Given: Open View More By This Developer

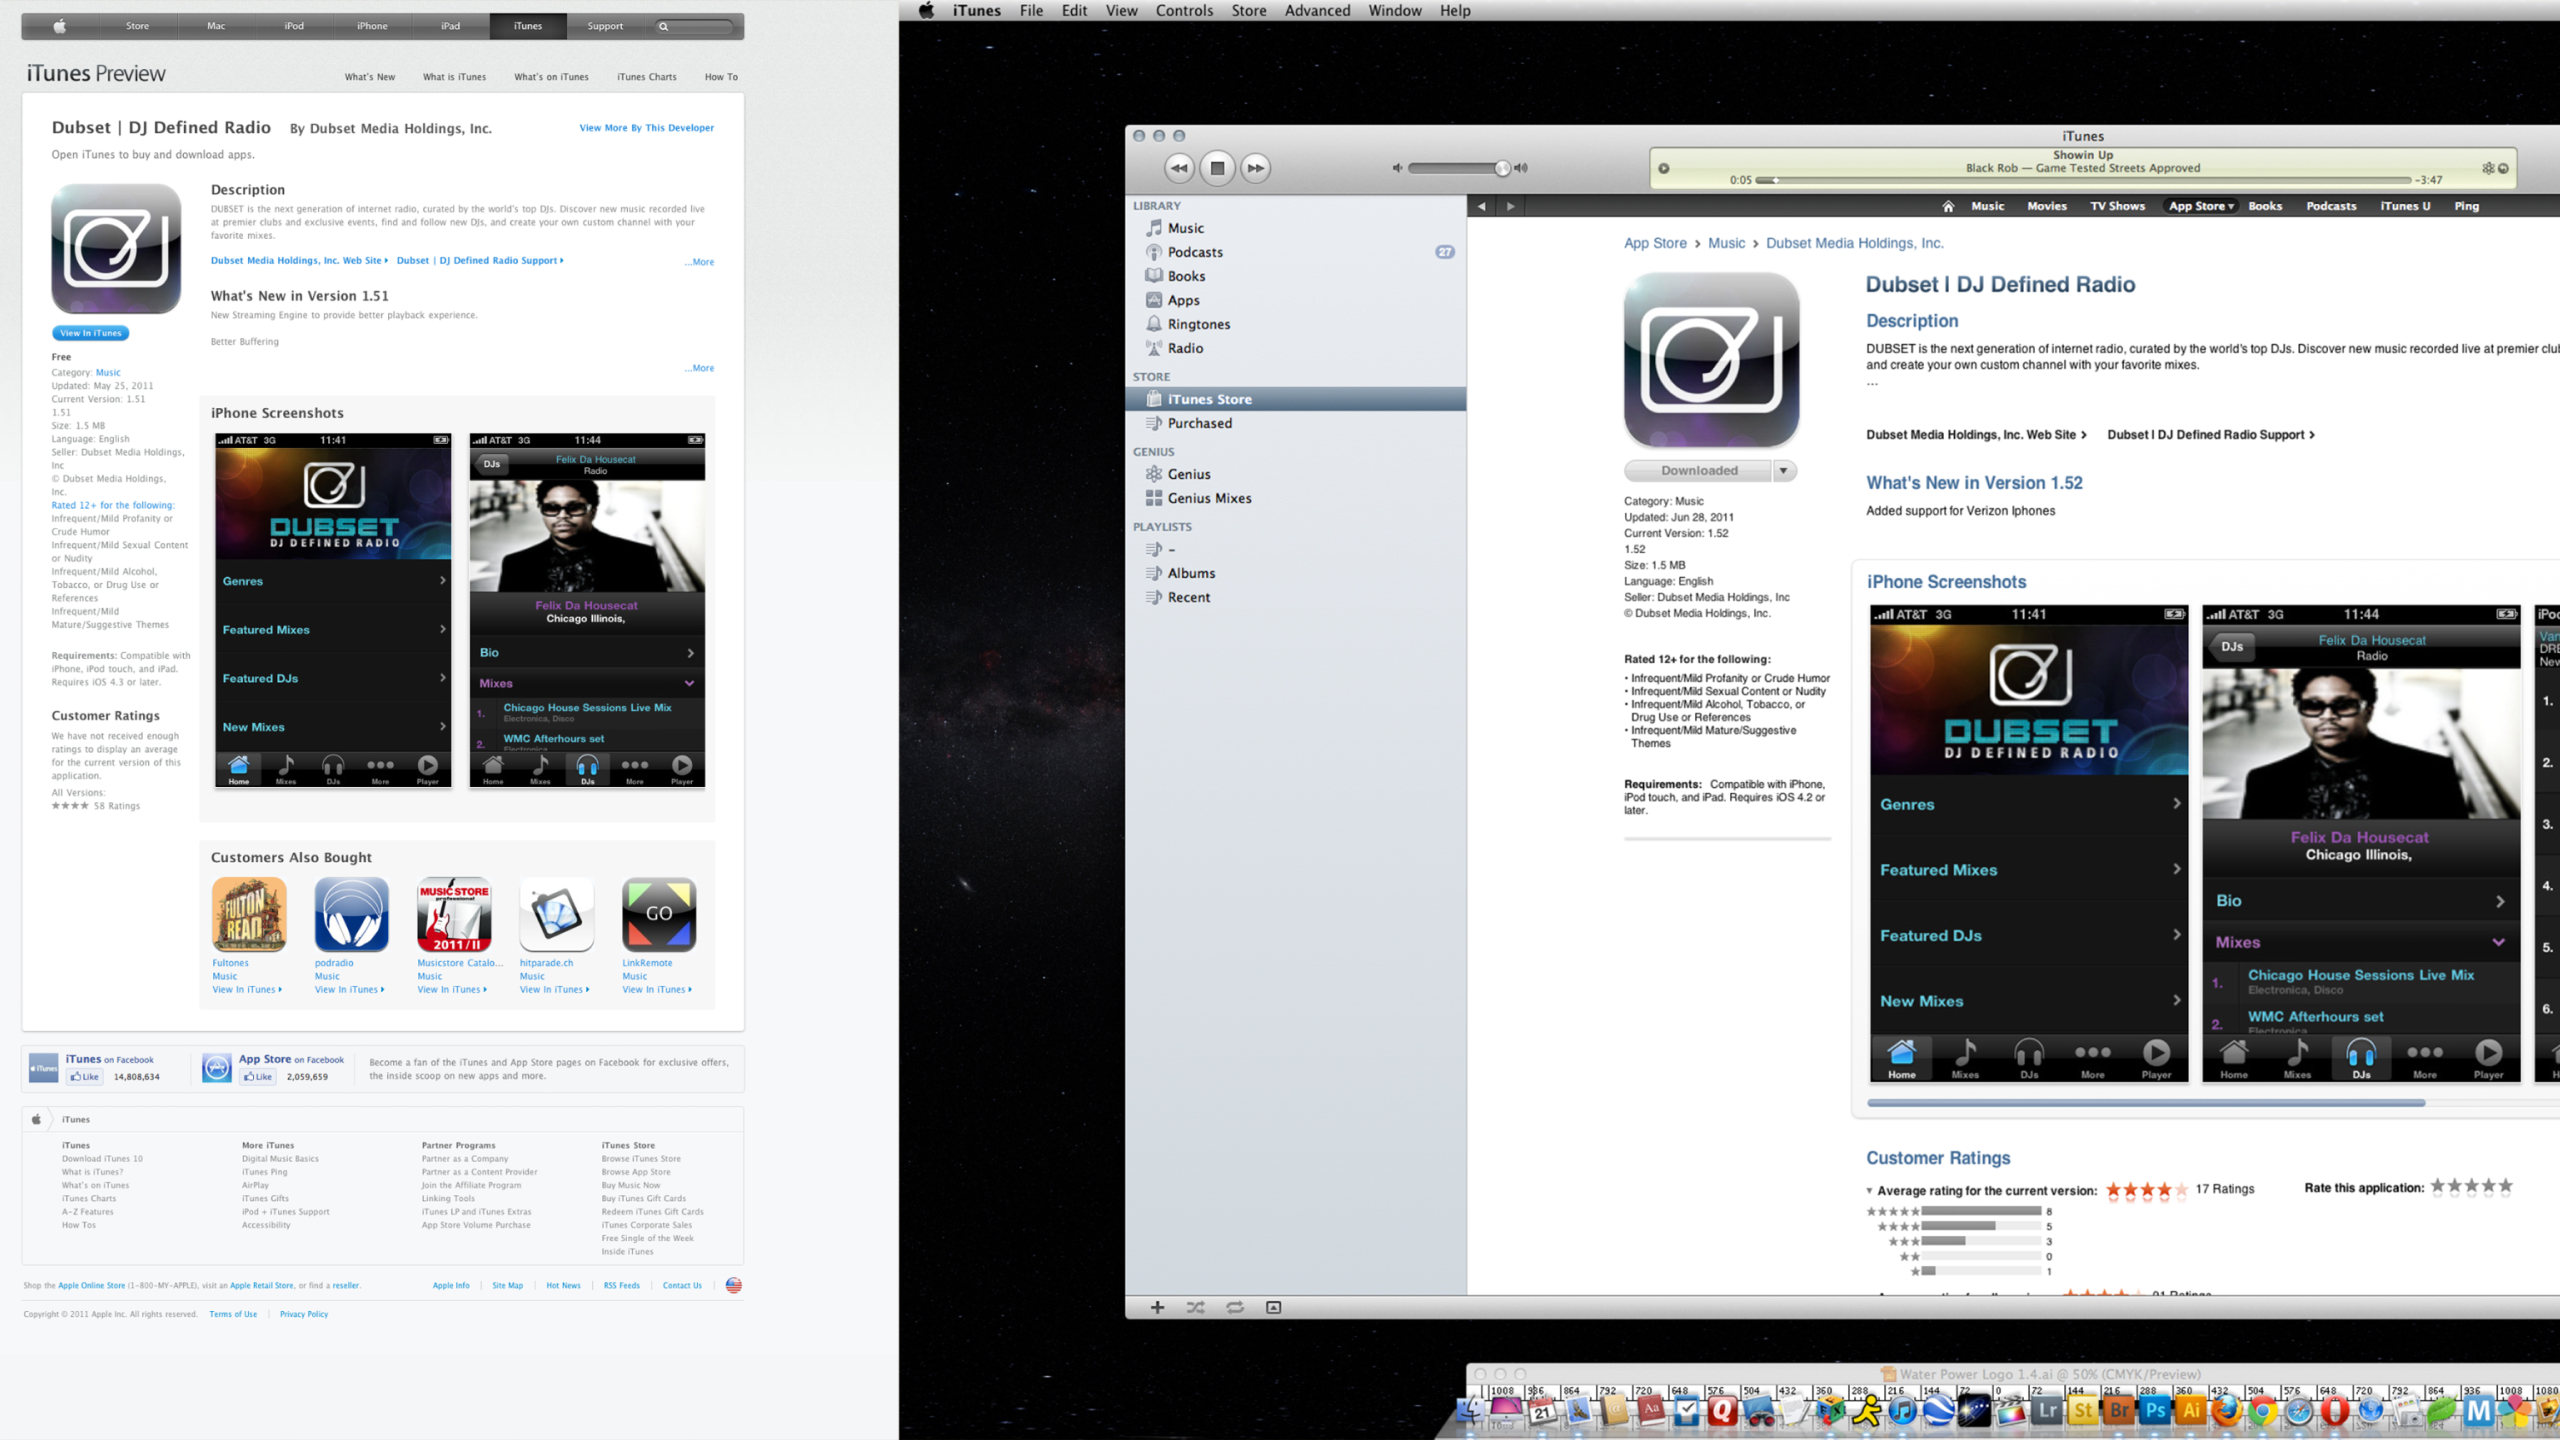Looking at the screenshot, I should 646,128.
